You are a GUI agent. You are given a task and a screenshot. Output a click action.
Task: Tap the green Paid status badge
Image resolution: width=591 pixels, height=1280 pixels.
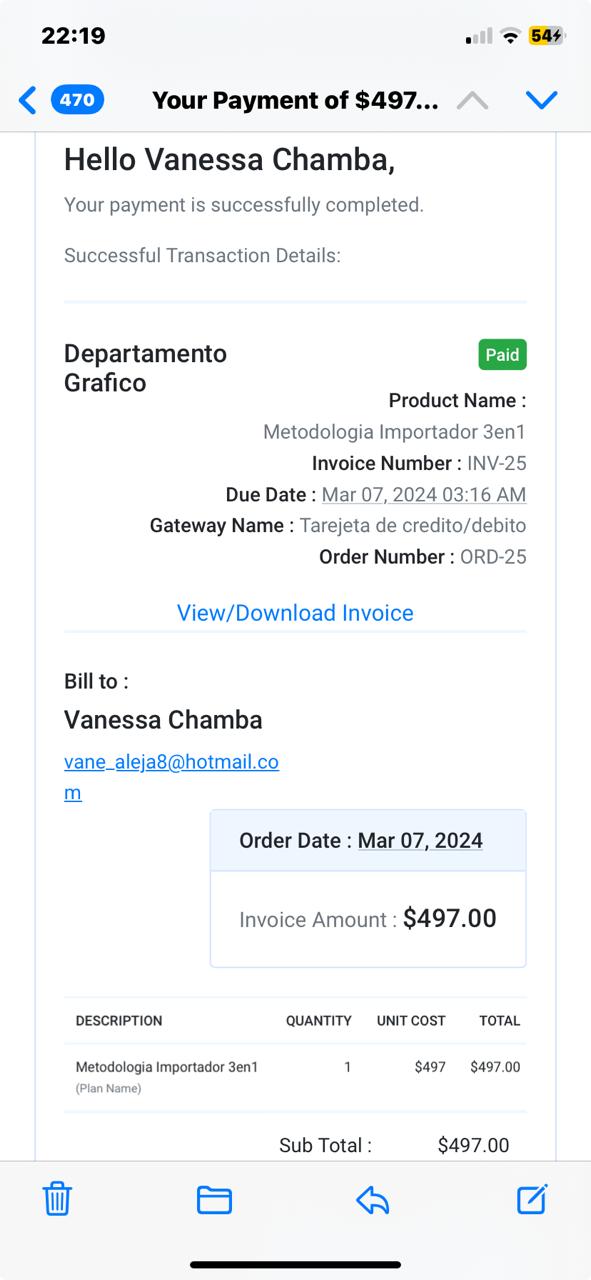click(502, 355)
